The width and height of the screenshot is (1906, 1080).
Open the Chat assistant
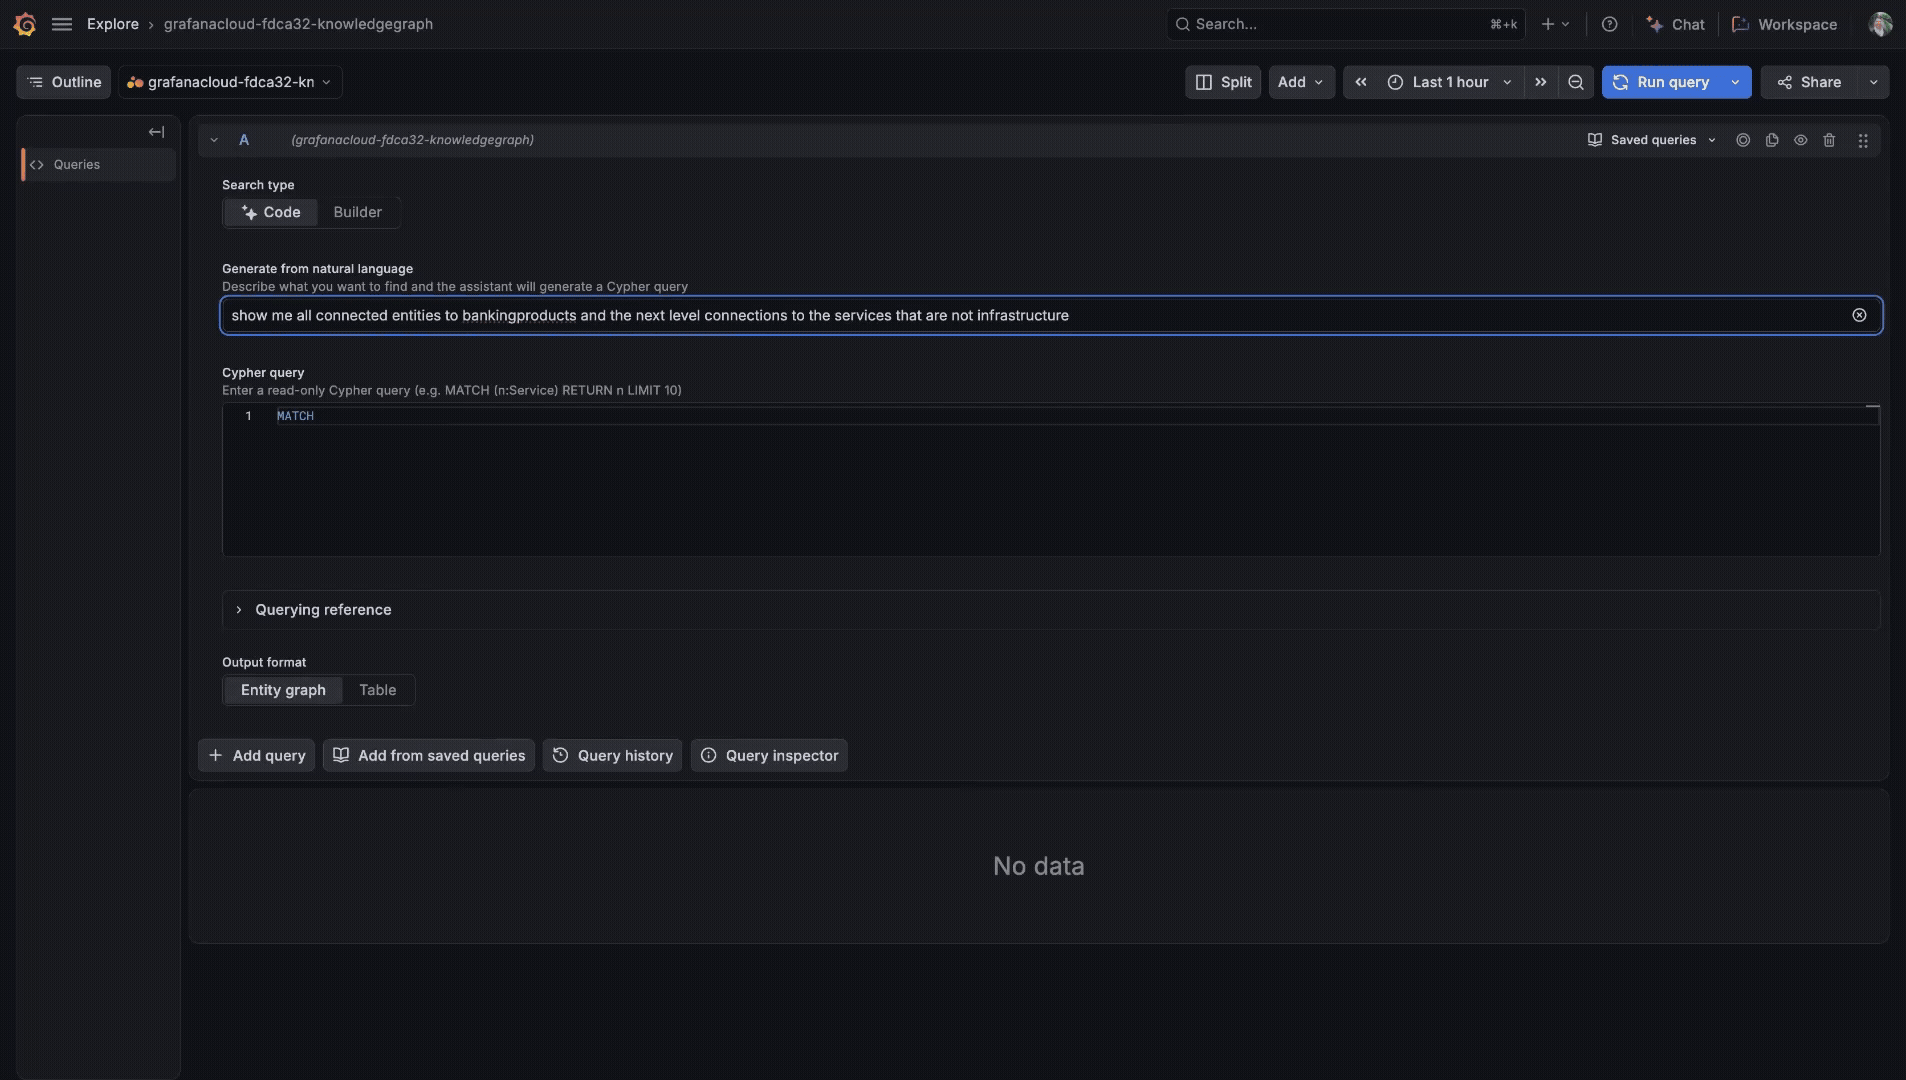[x=1675, y=24]
